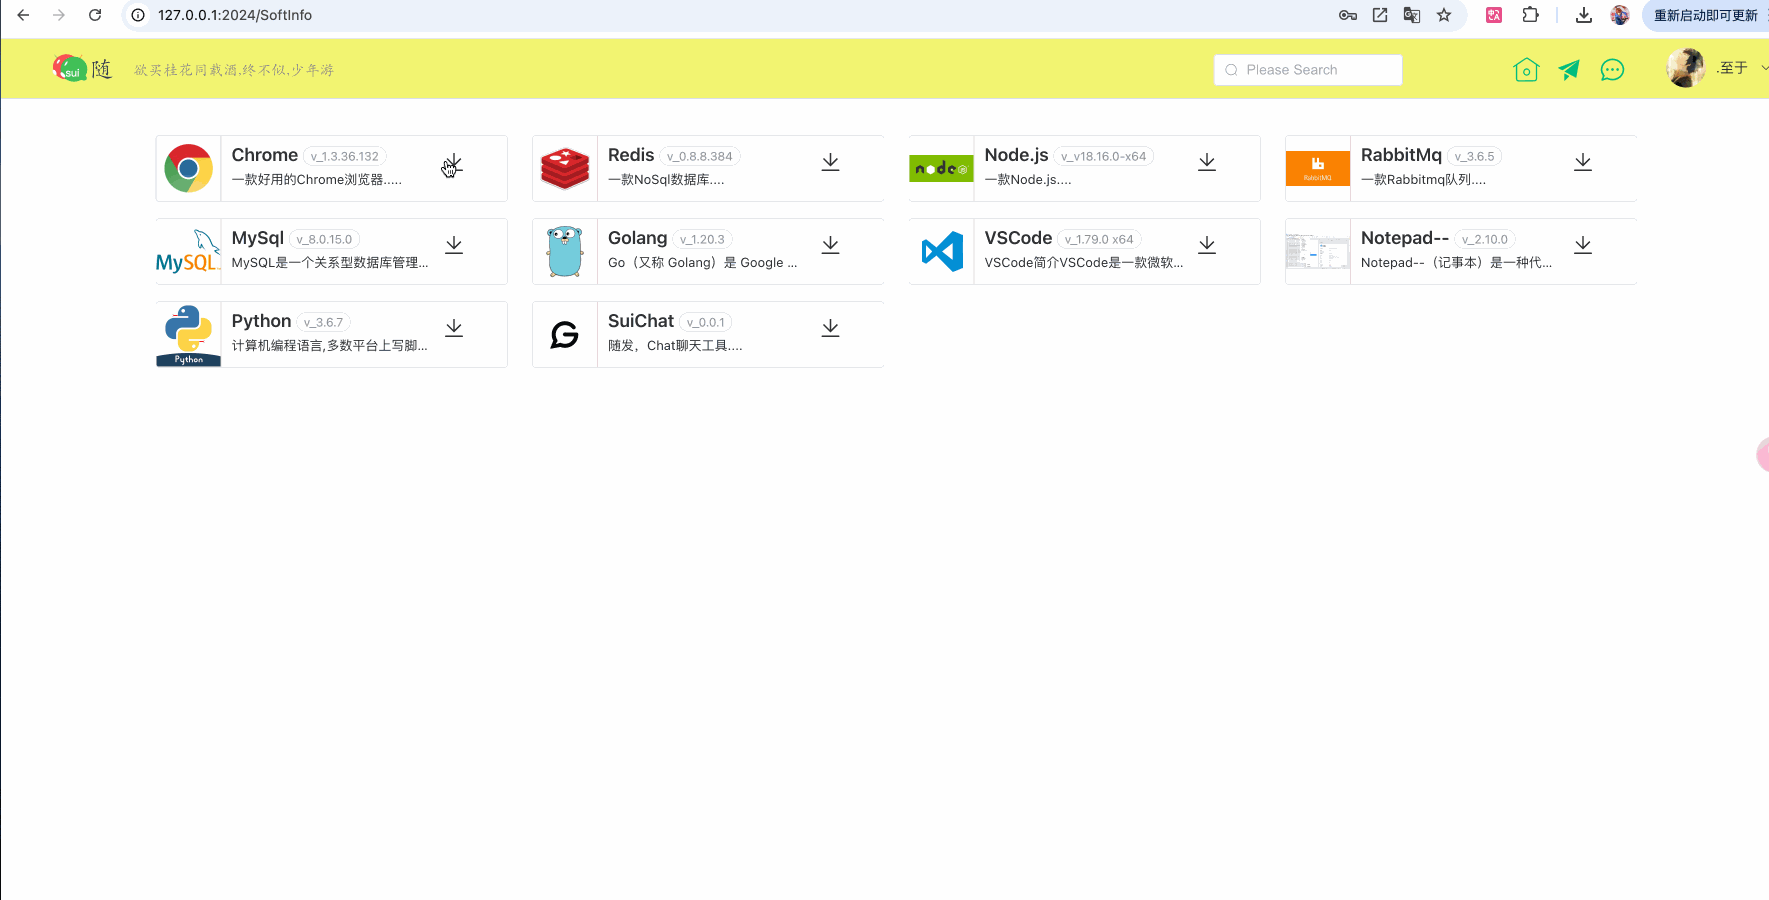Download MySql using its download icon
The image size is (1769, 900).
point(454,245)
